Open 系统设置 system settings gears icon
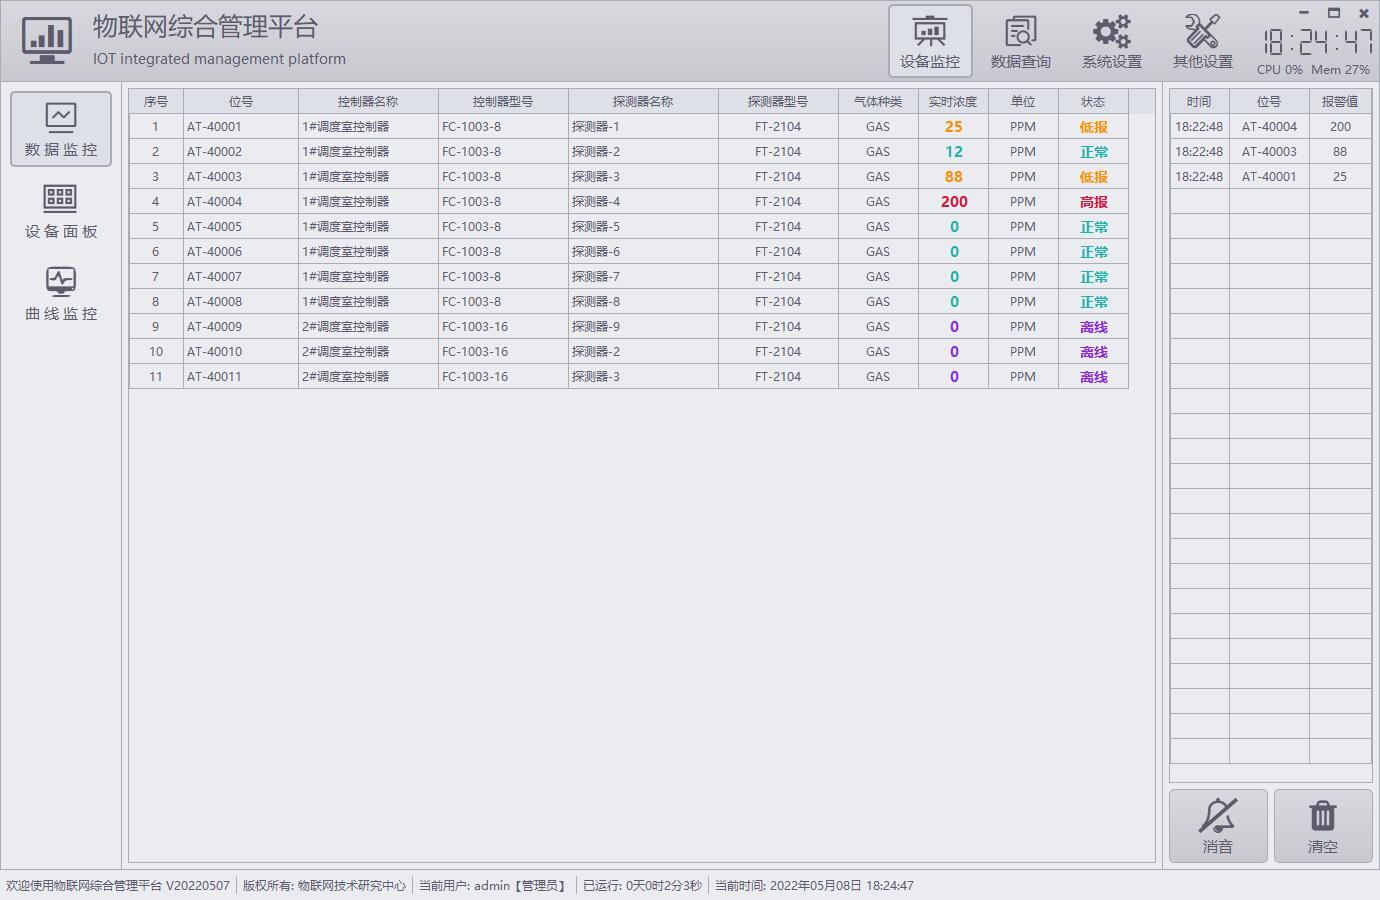The image size is (1380, 900). [1111, 41]
